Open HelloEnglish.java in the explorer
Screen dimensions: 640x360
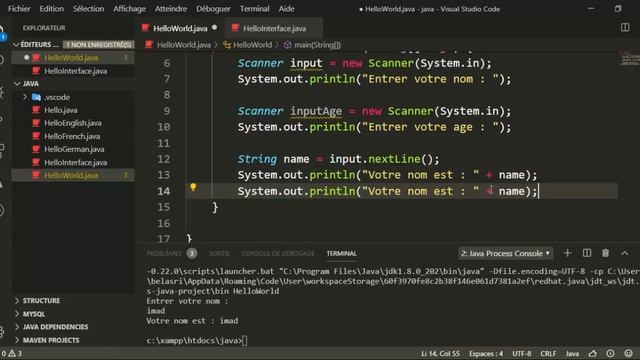(73, 123)
